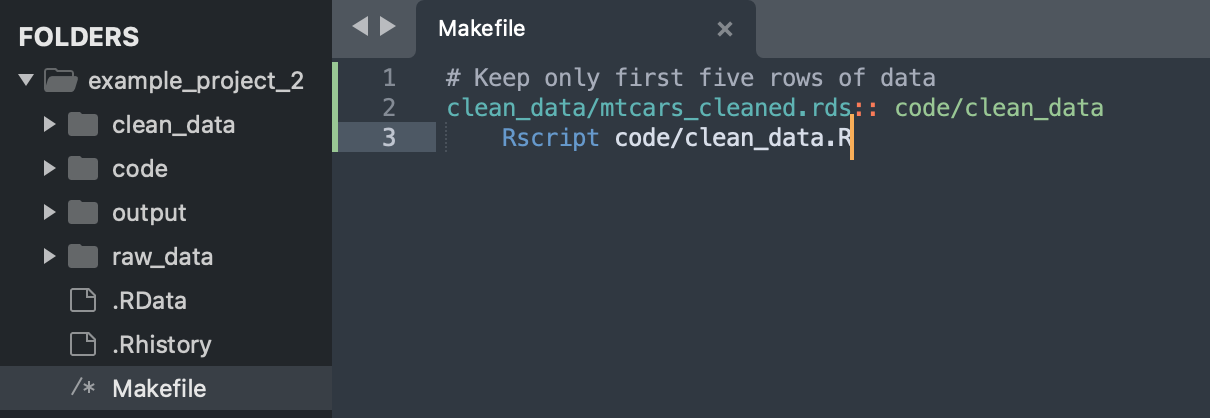Click the .Rhistory file icon
The height and width of the screenshot is (418, 1210).
(82, 345)
